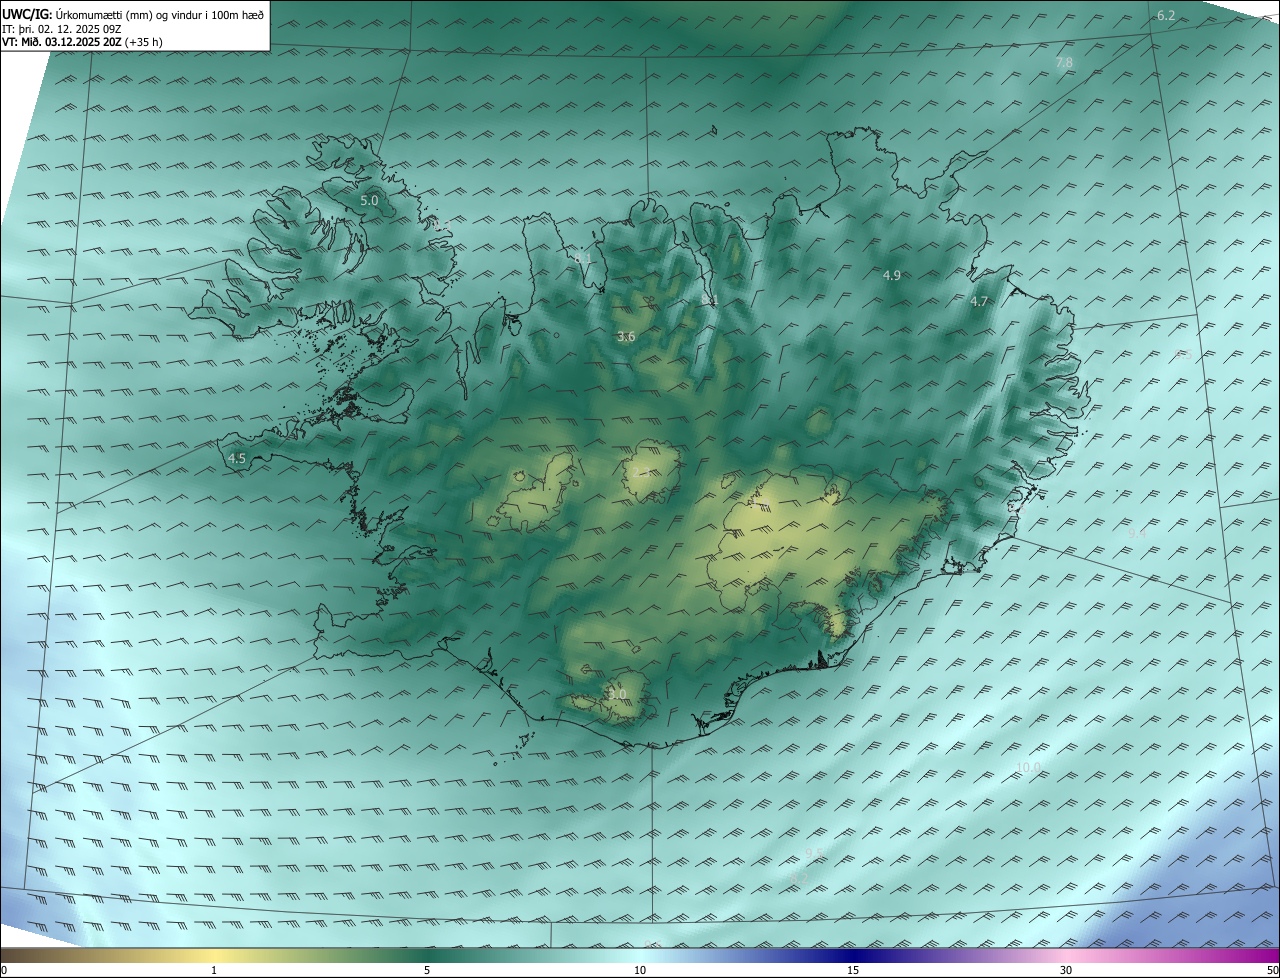Pick the 5.0 value over the Westfjords
The height and width of the screenshot is (978, 1280).
pyautogui.click(x=369, y=201)
